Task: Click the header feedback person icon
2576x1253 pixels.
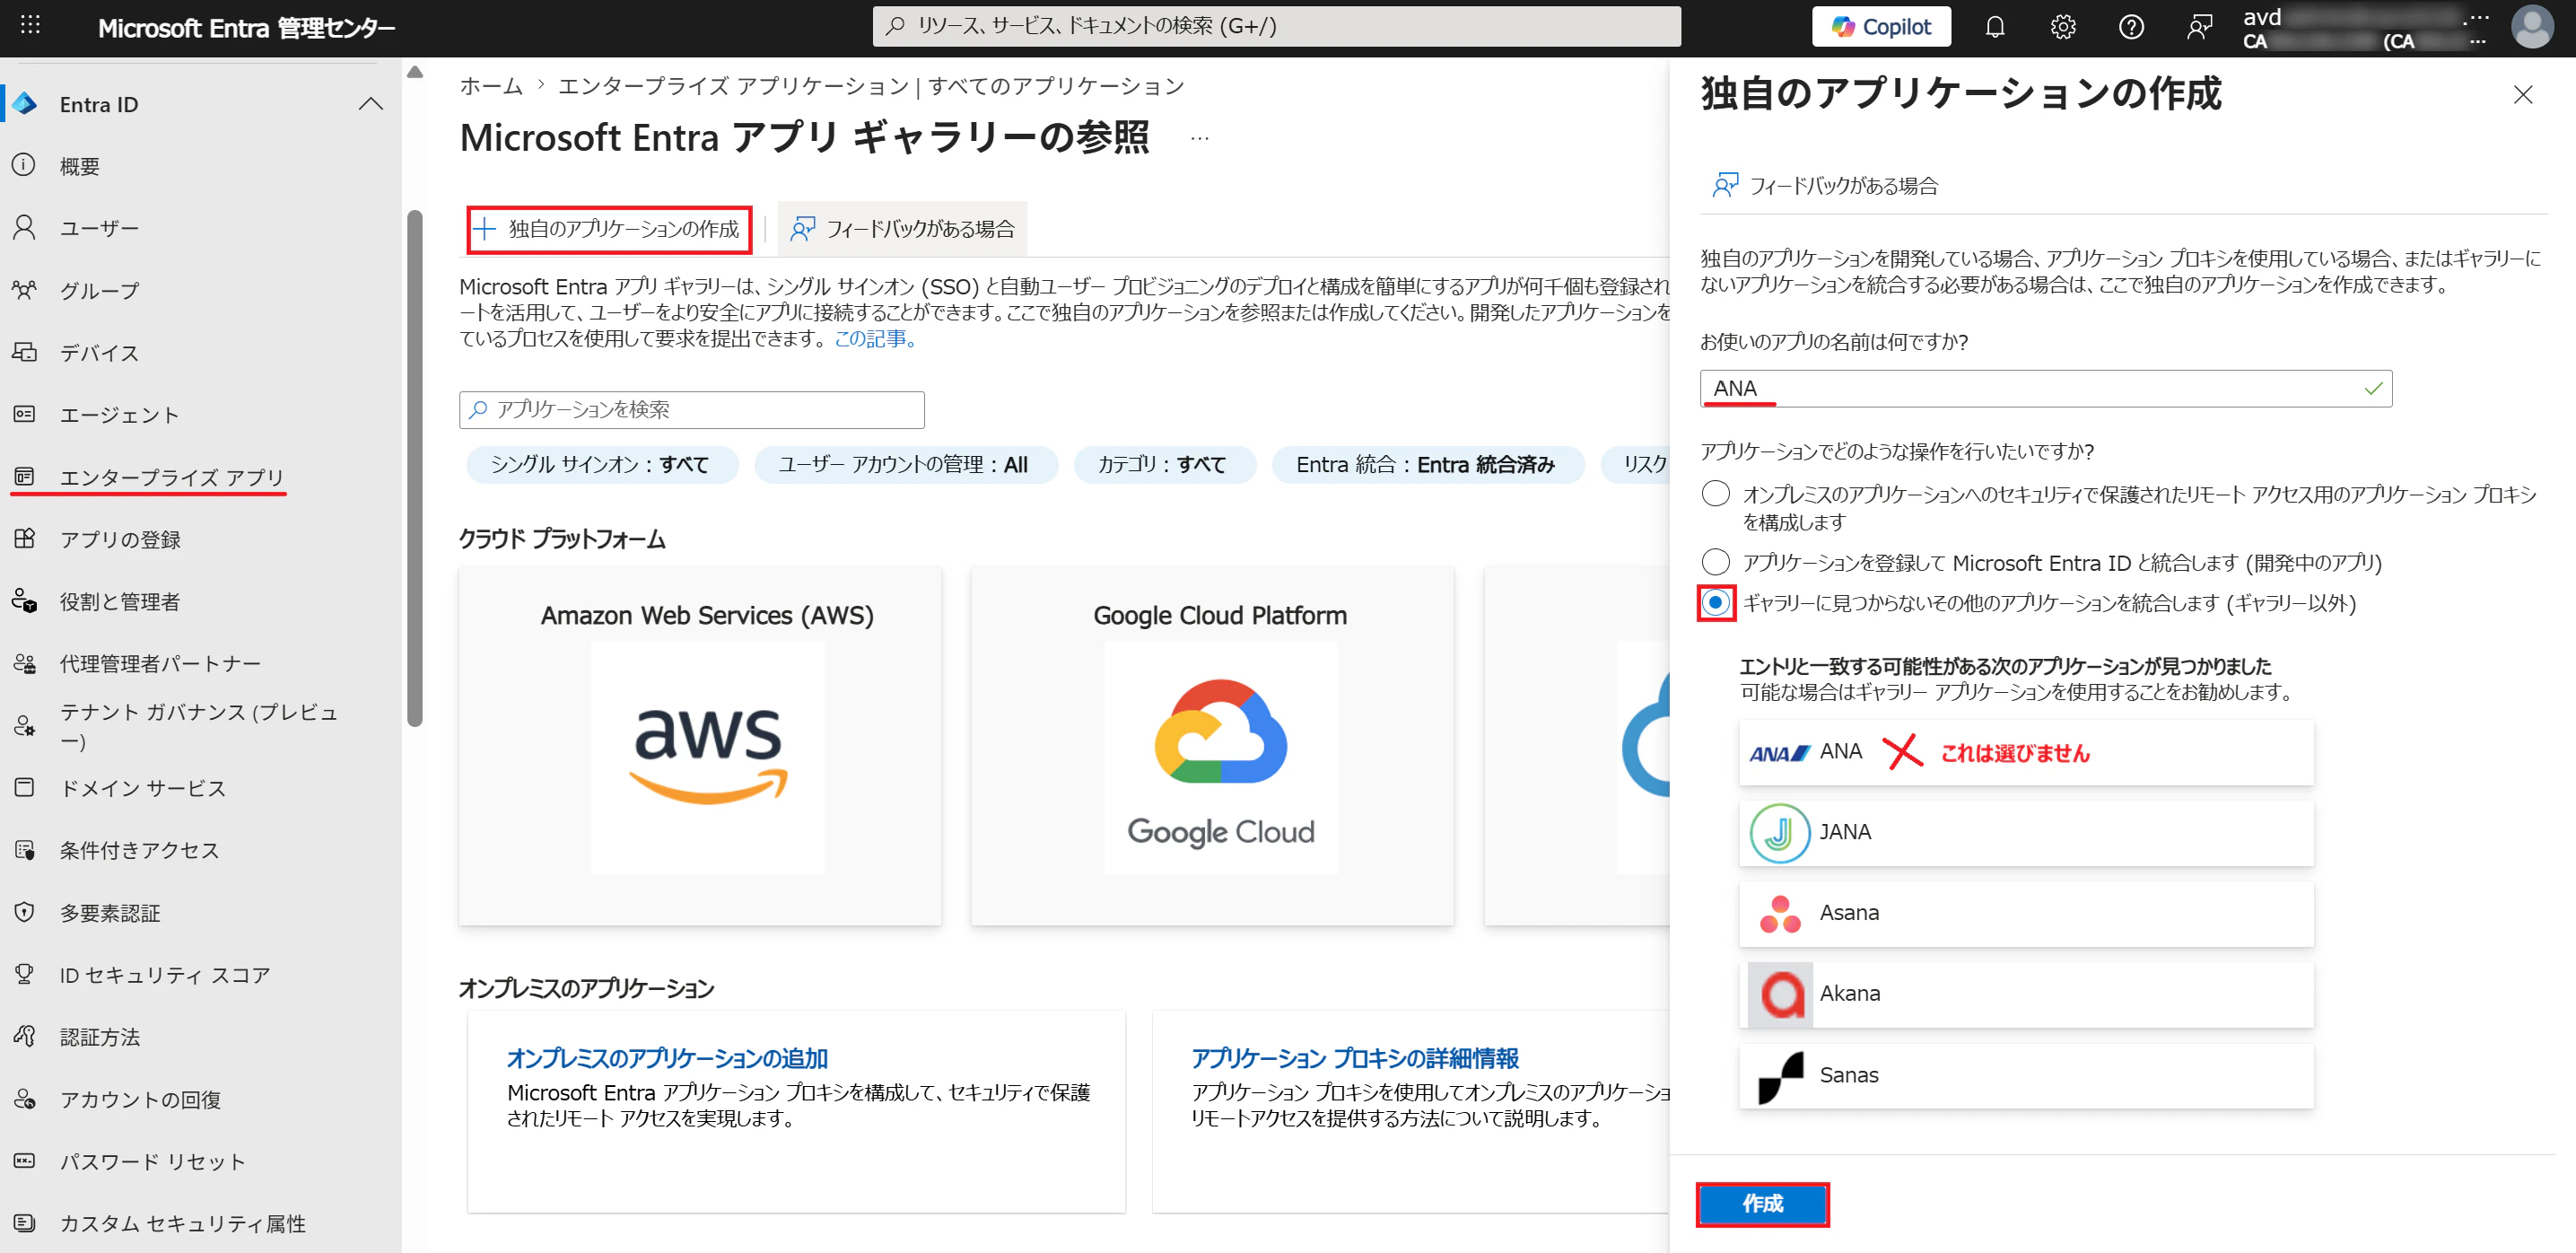Action: coord(2199,27)
